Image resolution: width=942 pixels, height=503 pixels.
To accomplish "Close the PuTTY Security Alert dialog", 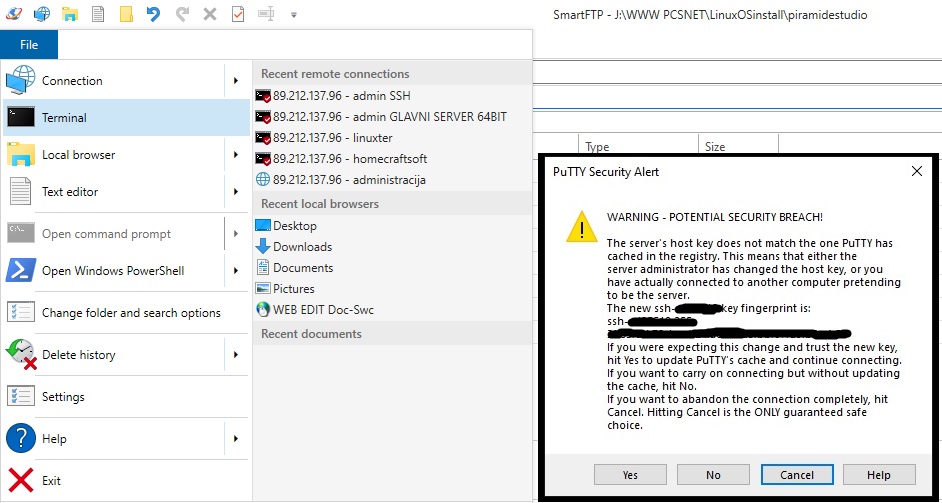I will 917,171.
